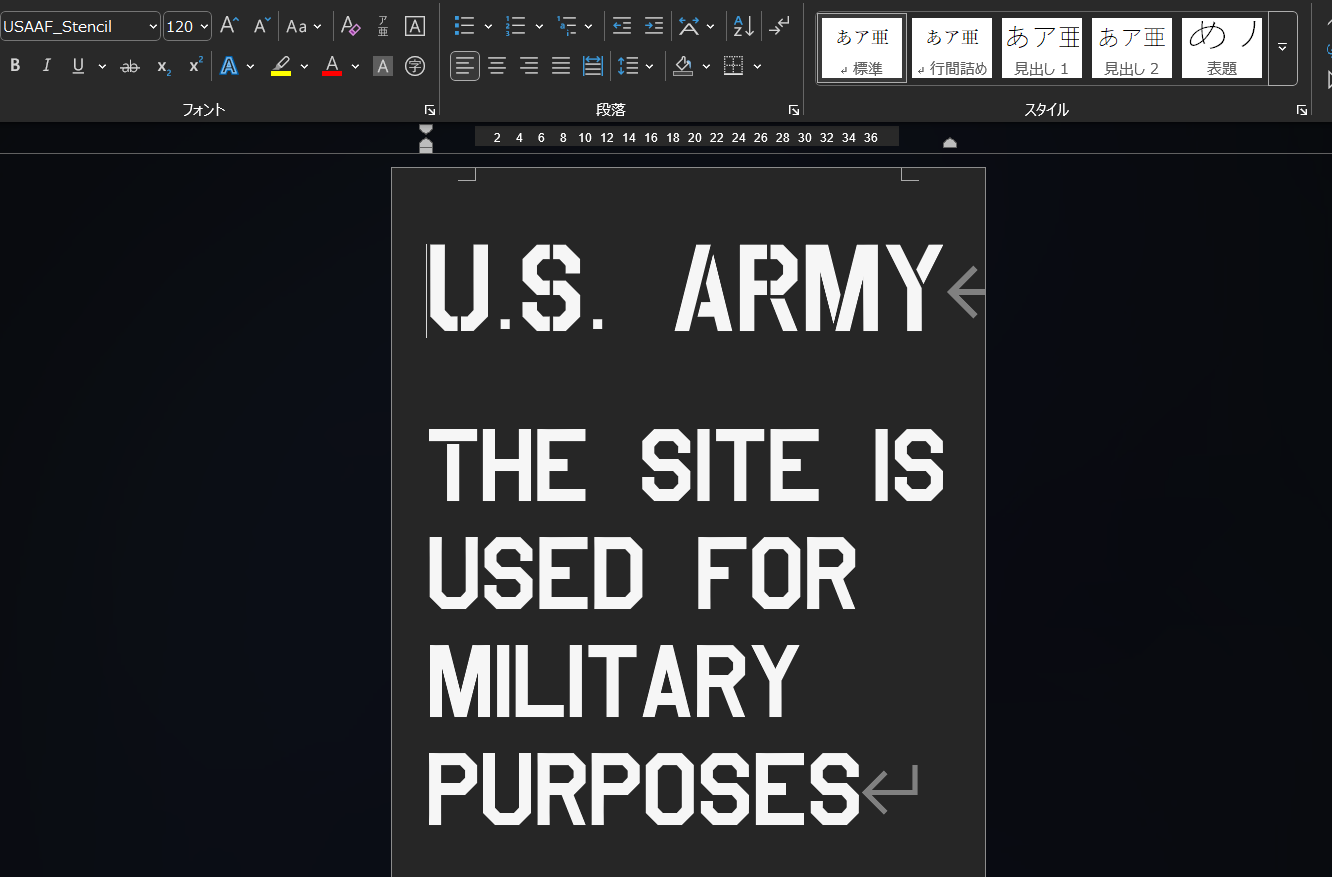Toggle character shading
Viewport: 1332px width, 877px height.
coord(382,66)
